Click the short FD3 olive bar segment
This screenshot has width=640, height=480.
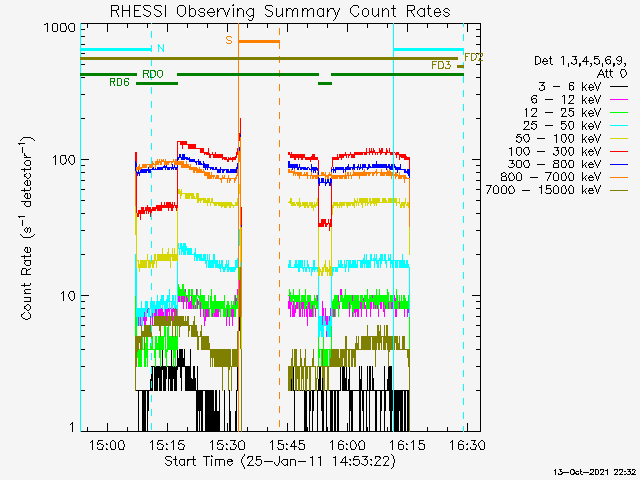[460, 67]
